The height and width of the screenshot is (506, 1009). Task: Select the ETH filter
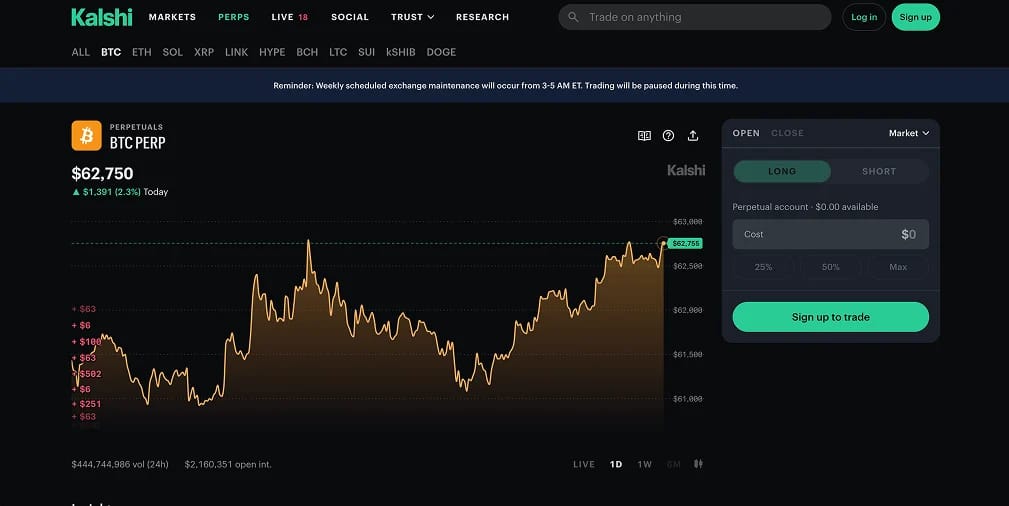tap(142, 52)
